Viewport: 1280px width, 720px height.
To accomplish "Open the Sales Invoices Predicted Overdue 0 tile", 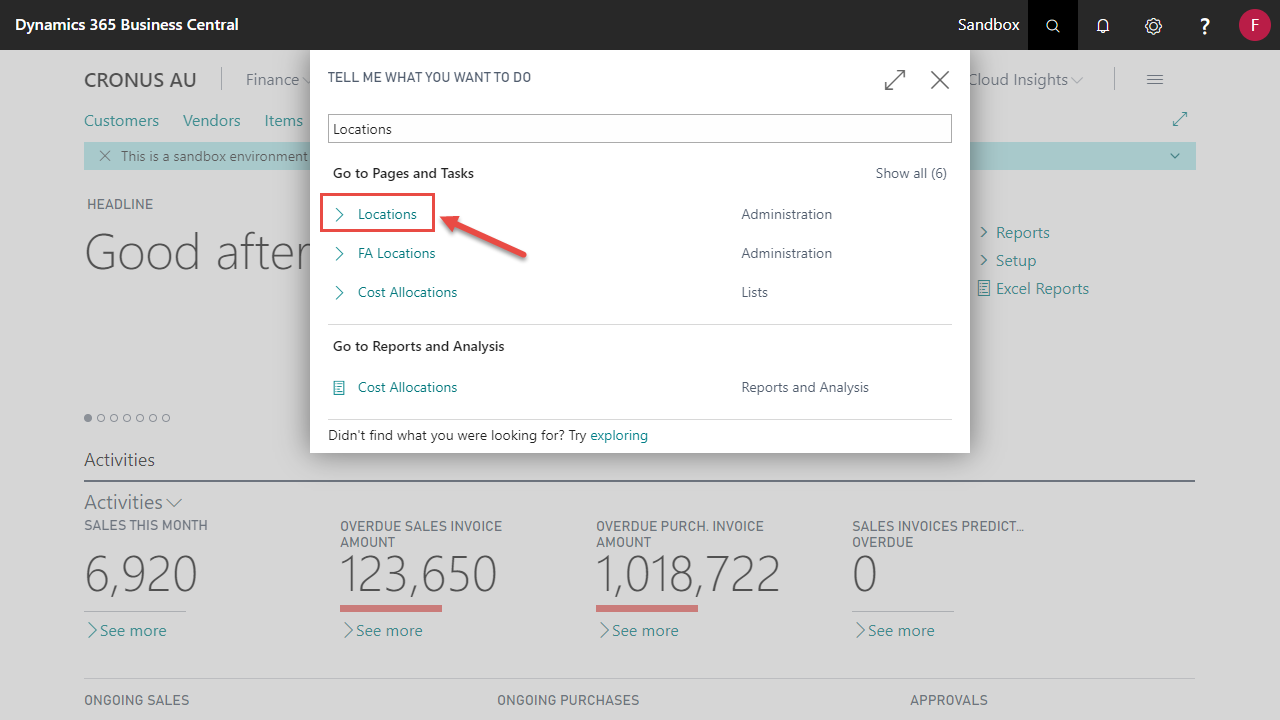I will tap(865, 574).
